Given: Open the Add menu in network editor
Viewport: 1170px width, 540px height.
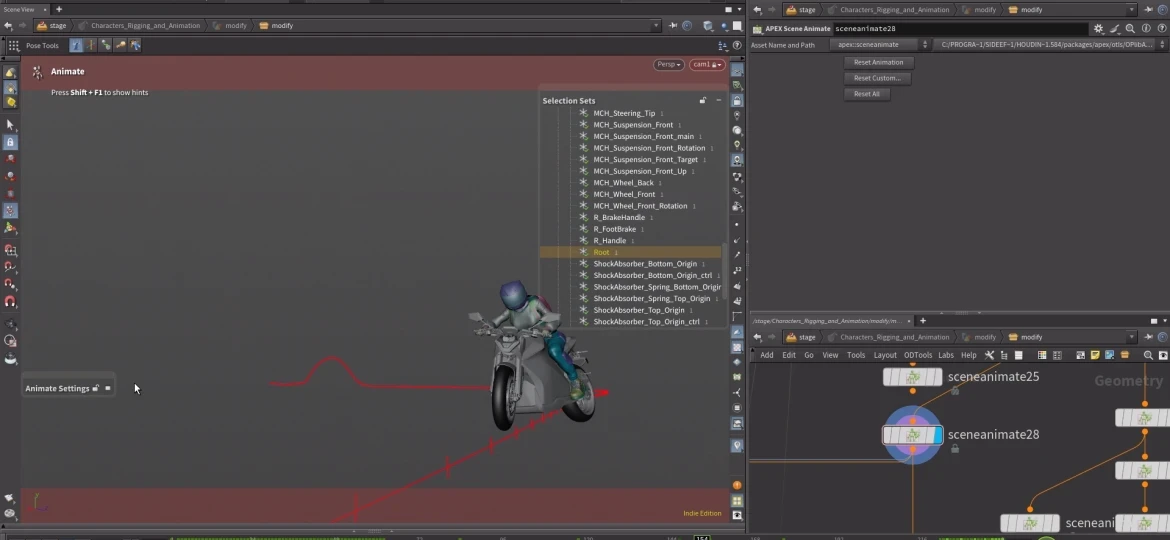Looking at the screenshot, I should point(766,355).
